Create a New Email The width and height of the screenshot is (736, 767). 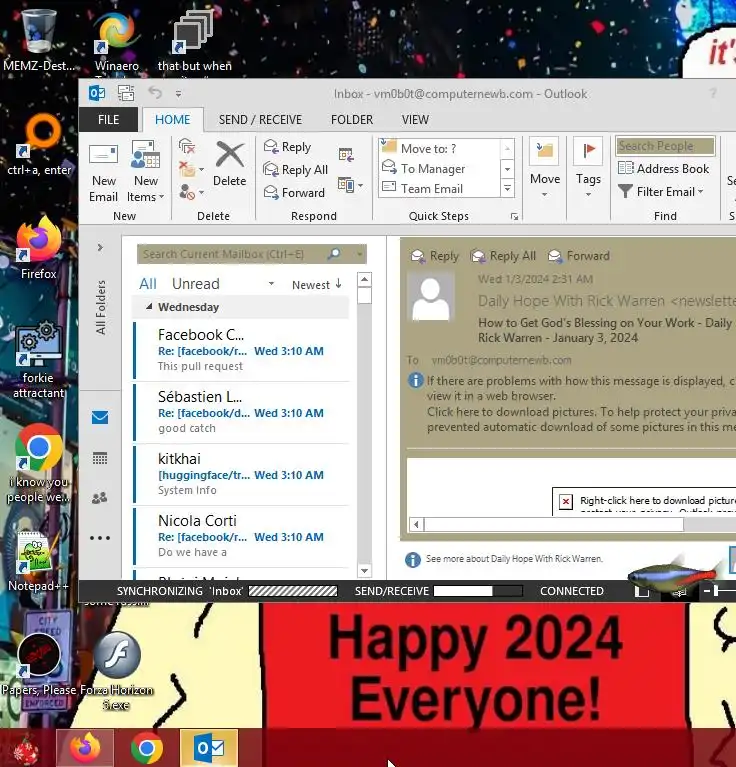tap(103, 173)
